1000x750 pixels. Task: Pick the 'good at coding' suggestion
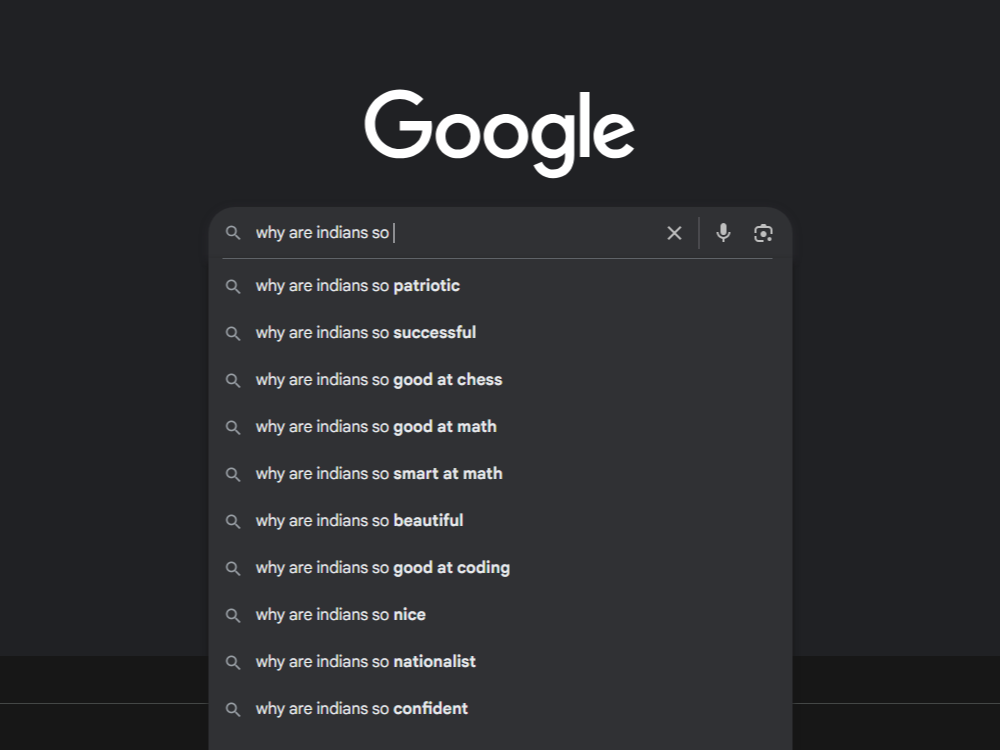click(383, 568)
